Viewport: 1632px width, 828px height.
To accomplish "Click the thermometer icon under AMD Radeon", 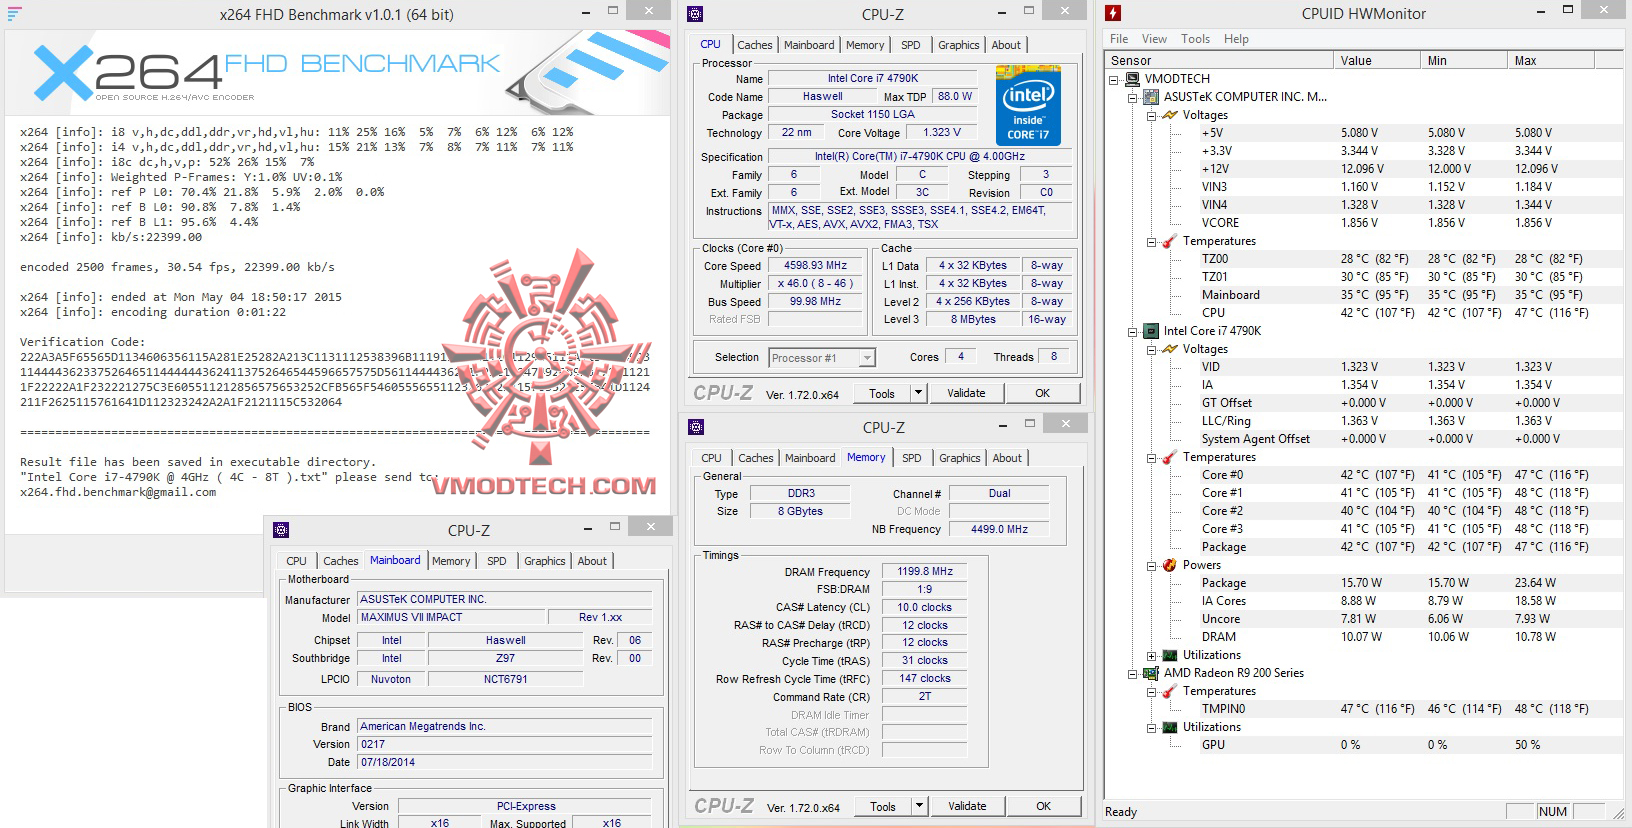I will (x=1171, y=691).
